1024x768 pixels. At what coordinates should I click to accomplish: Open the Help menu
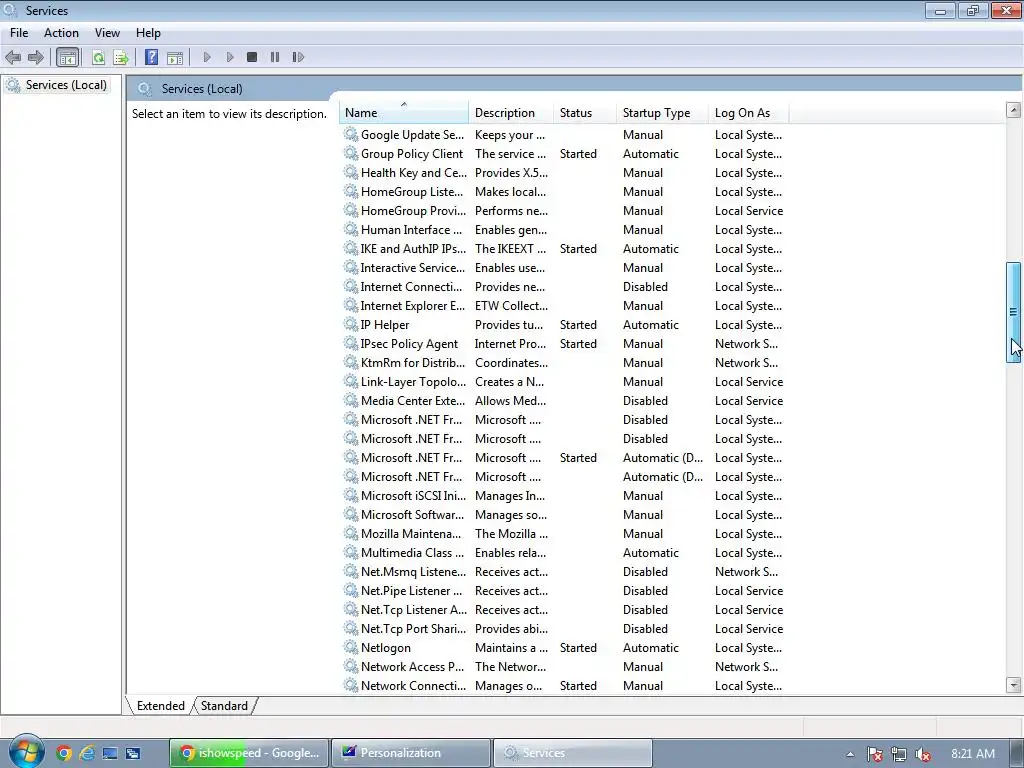pyautogui.click(x=148, y=33)
